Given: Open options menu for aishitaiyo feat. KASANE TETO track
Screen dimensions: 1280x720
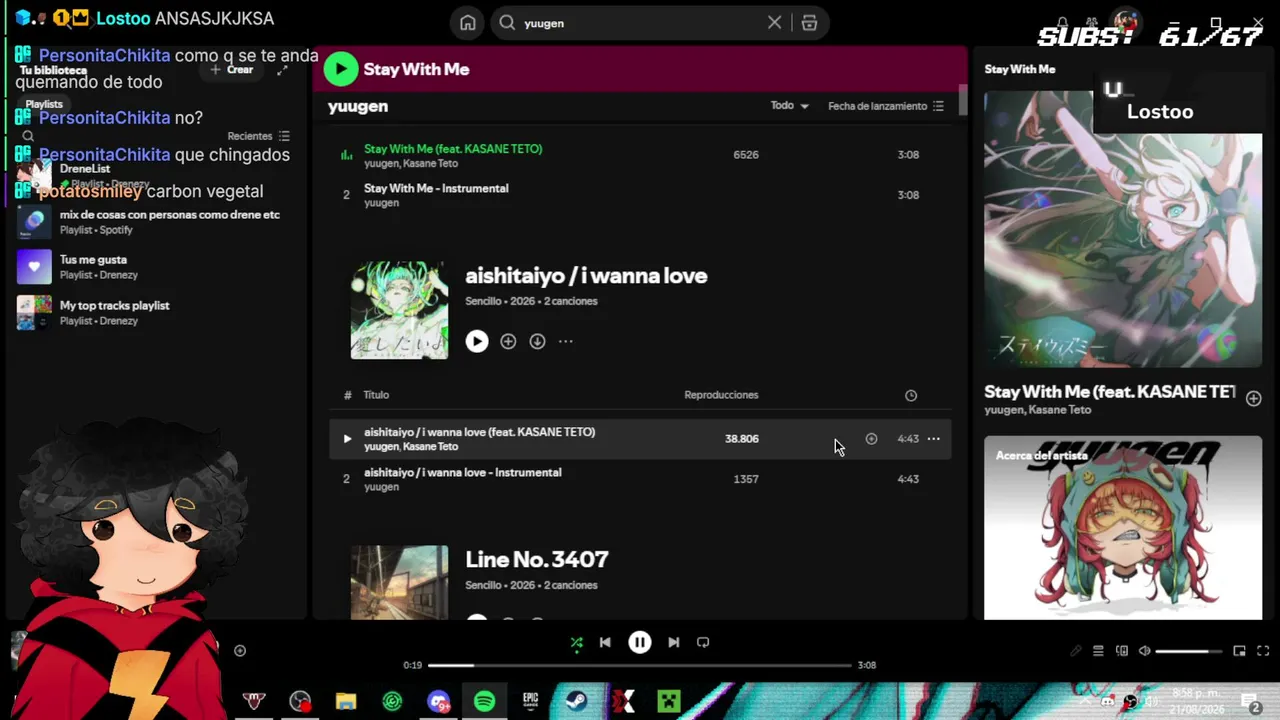Looking at the screenshot, I should 933,439.
